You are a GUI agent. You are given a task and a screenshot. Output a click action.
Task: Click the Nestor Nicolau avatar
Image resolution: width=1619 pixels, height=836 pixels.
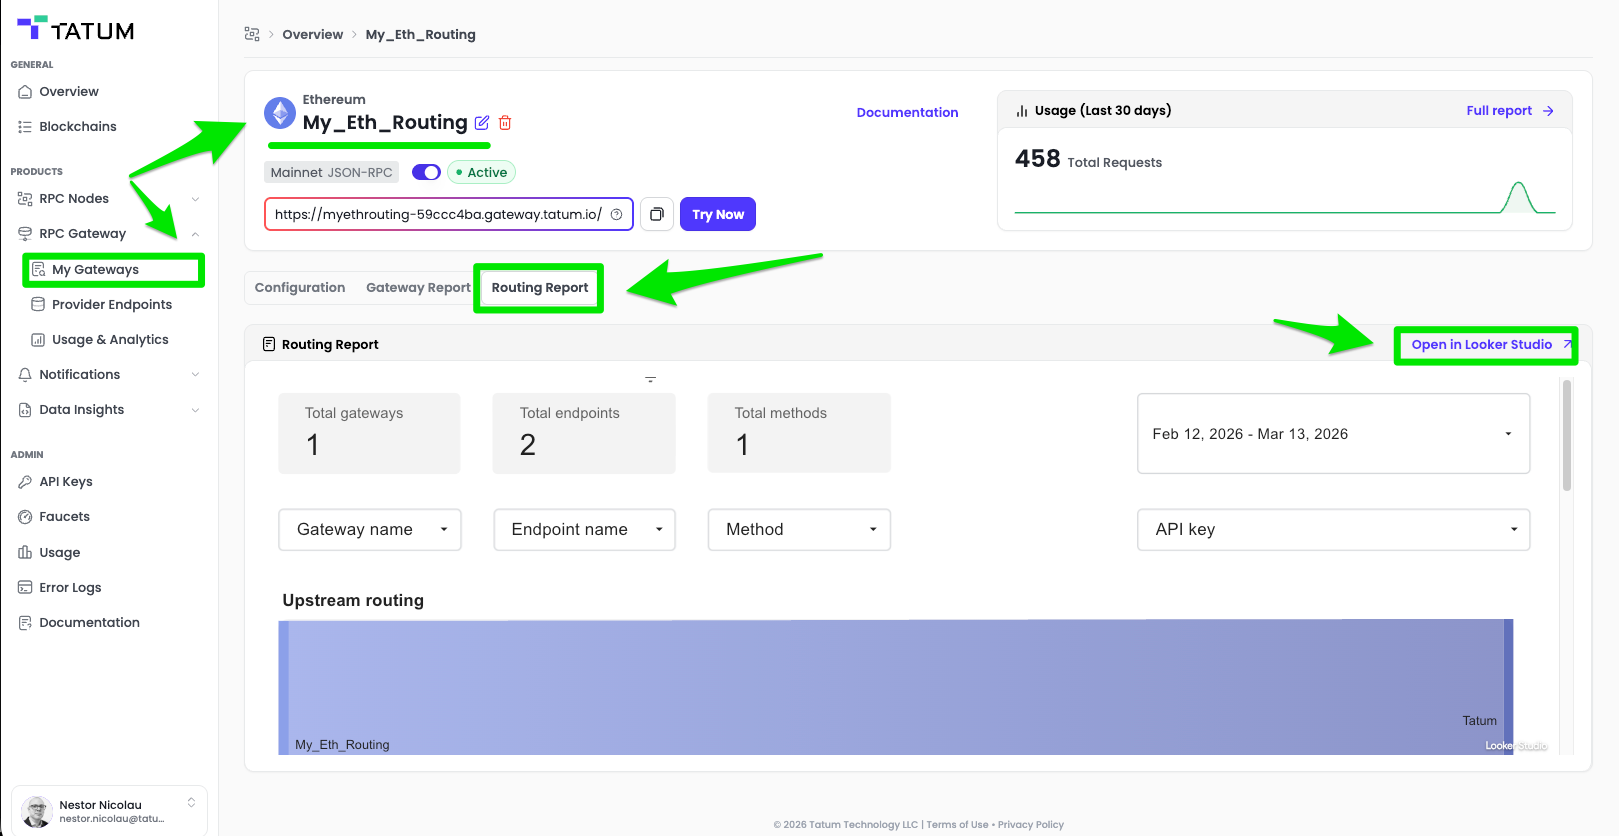37,812
